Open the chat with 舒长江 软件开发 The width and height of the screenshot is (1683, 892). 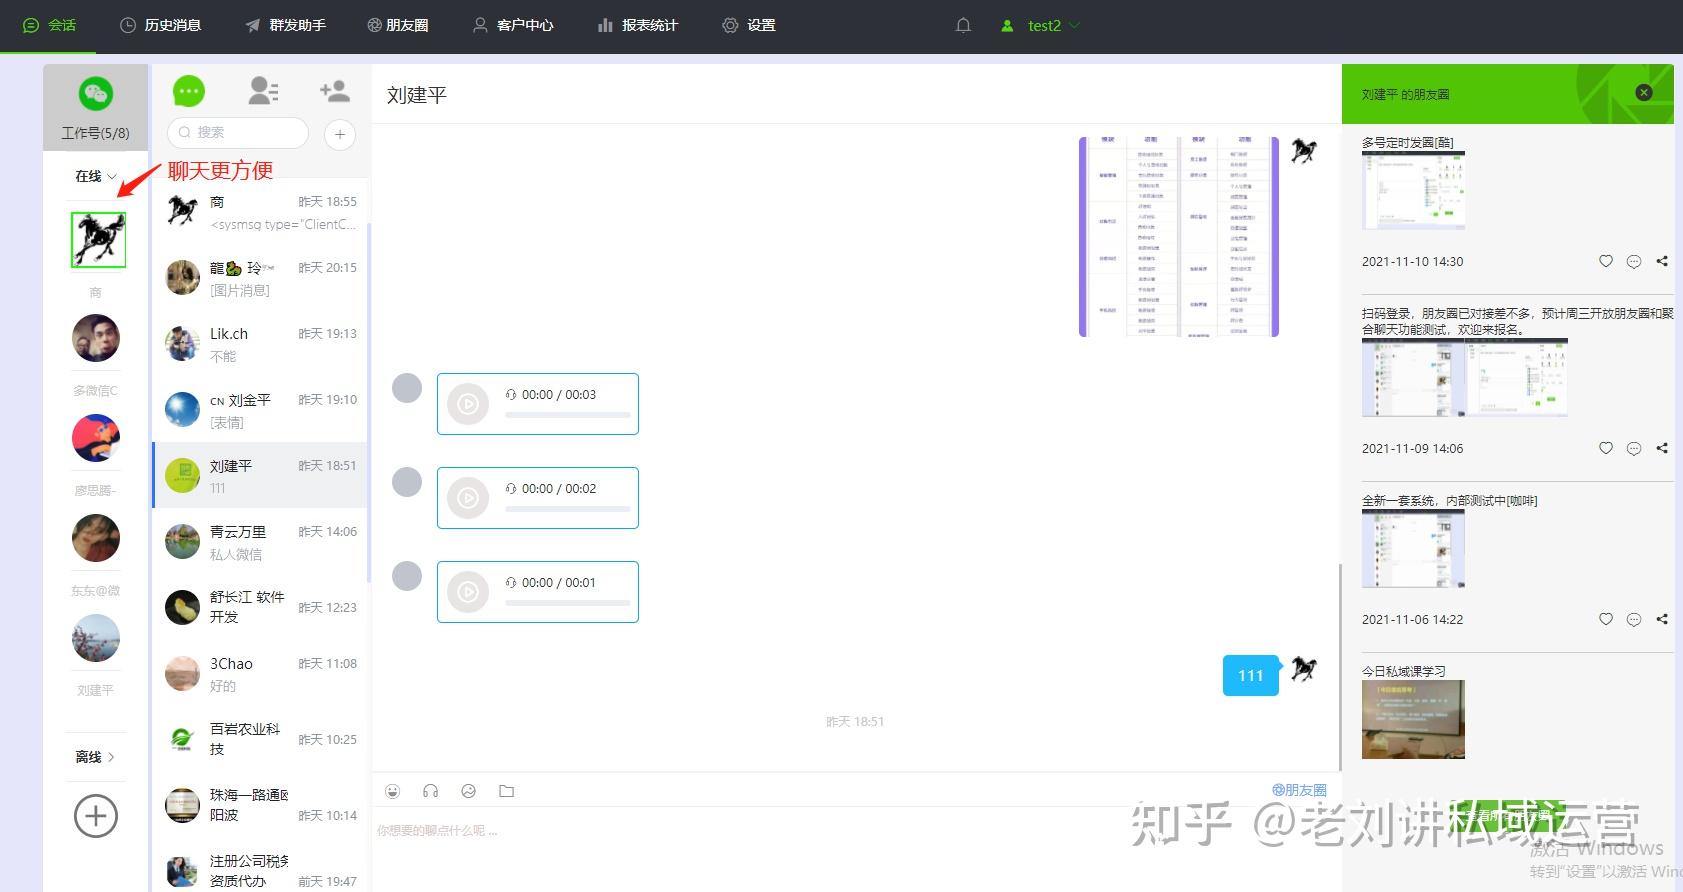coord(260,607)
